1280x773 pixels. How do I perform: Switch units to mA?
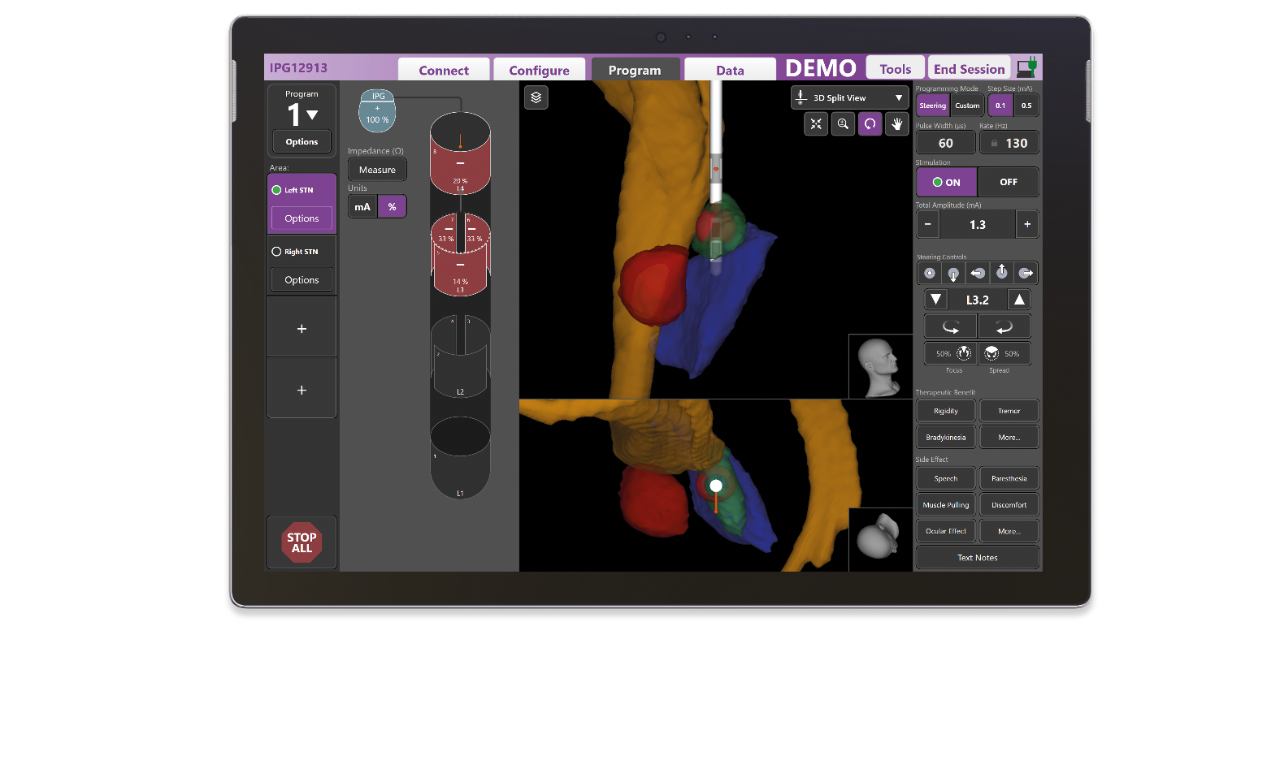point(362,207)
